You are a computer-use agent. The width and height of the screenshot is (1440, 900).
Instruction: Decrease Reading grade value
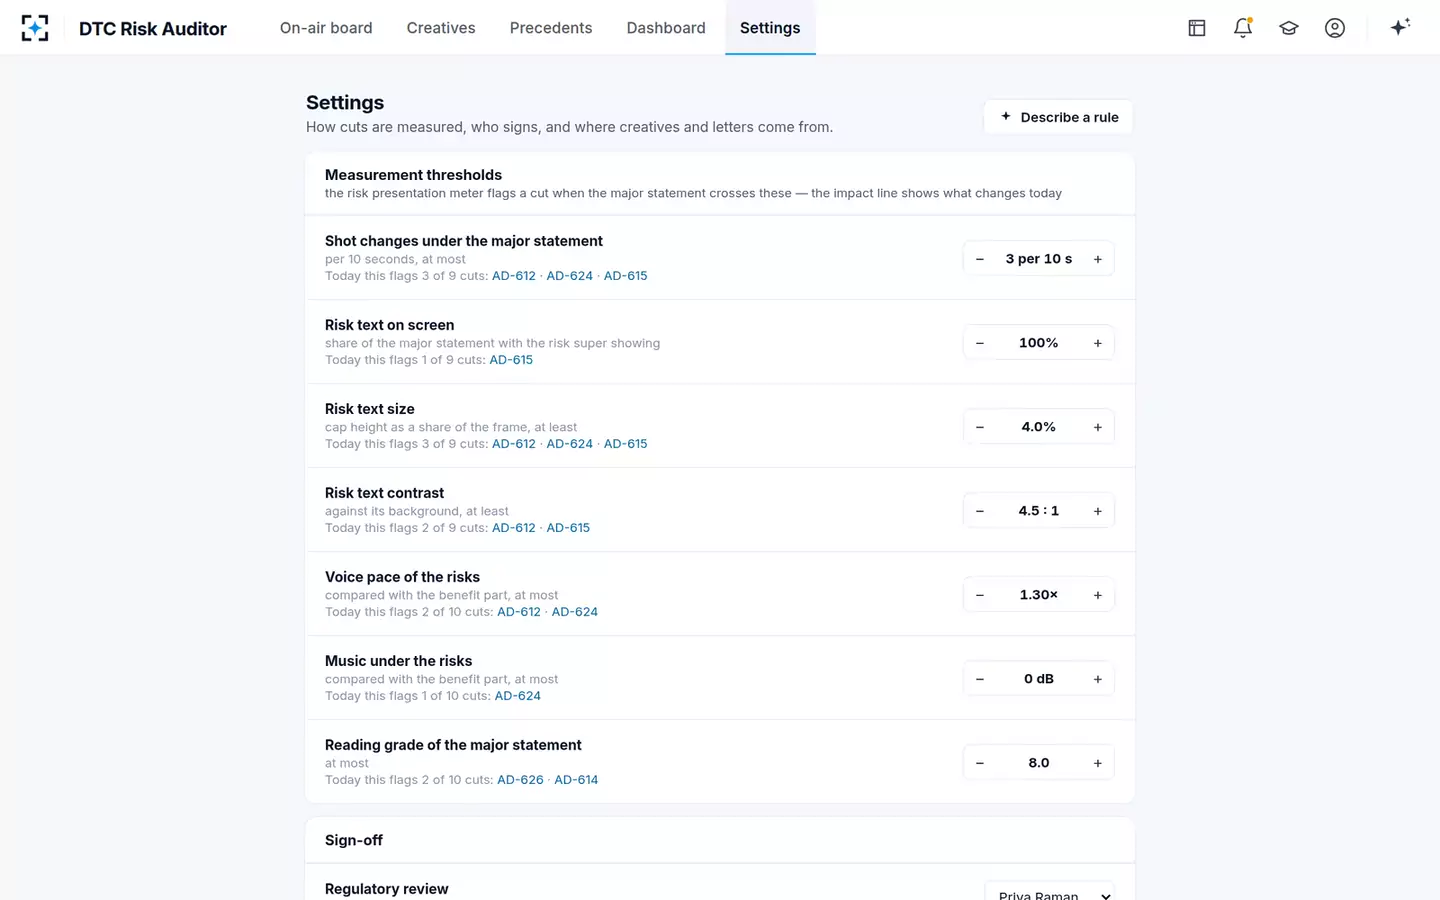point(980,763)
